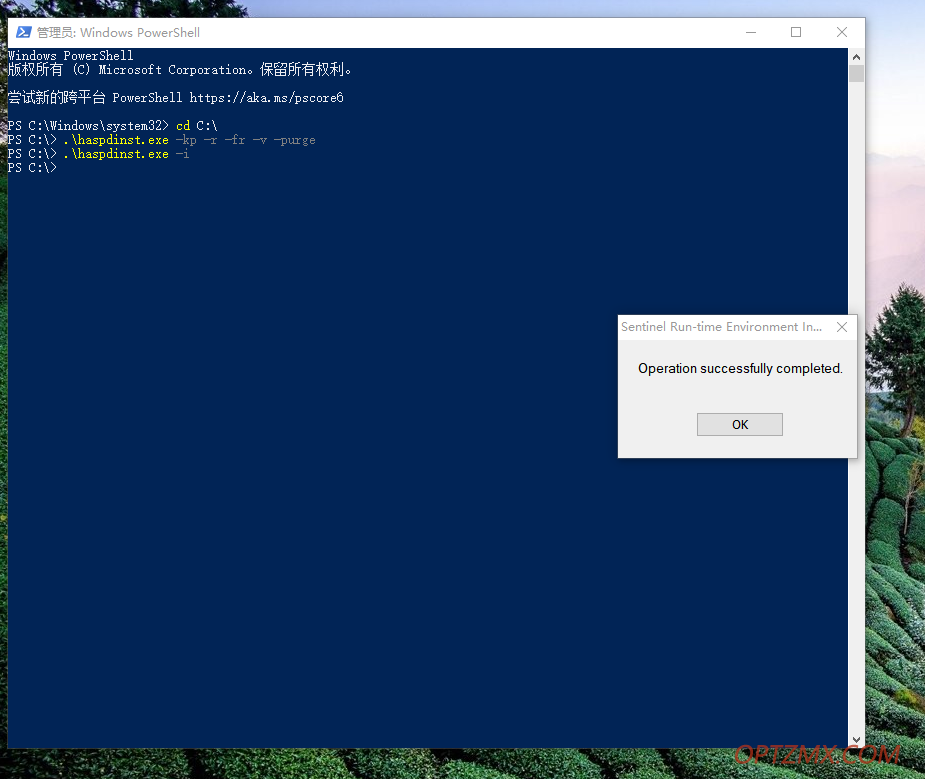Click the PowerShell window title text
This screenshot has width=925, height=779.
[x=118, y=32]
